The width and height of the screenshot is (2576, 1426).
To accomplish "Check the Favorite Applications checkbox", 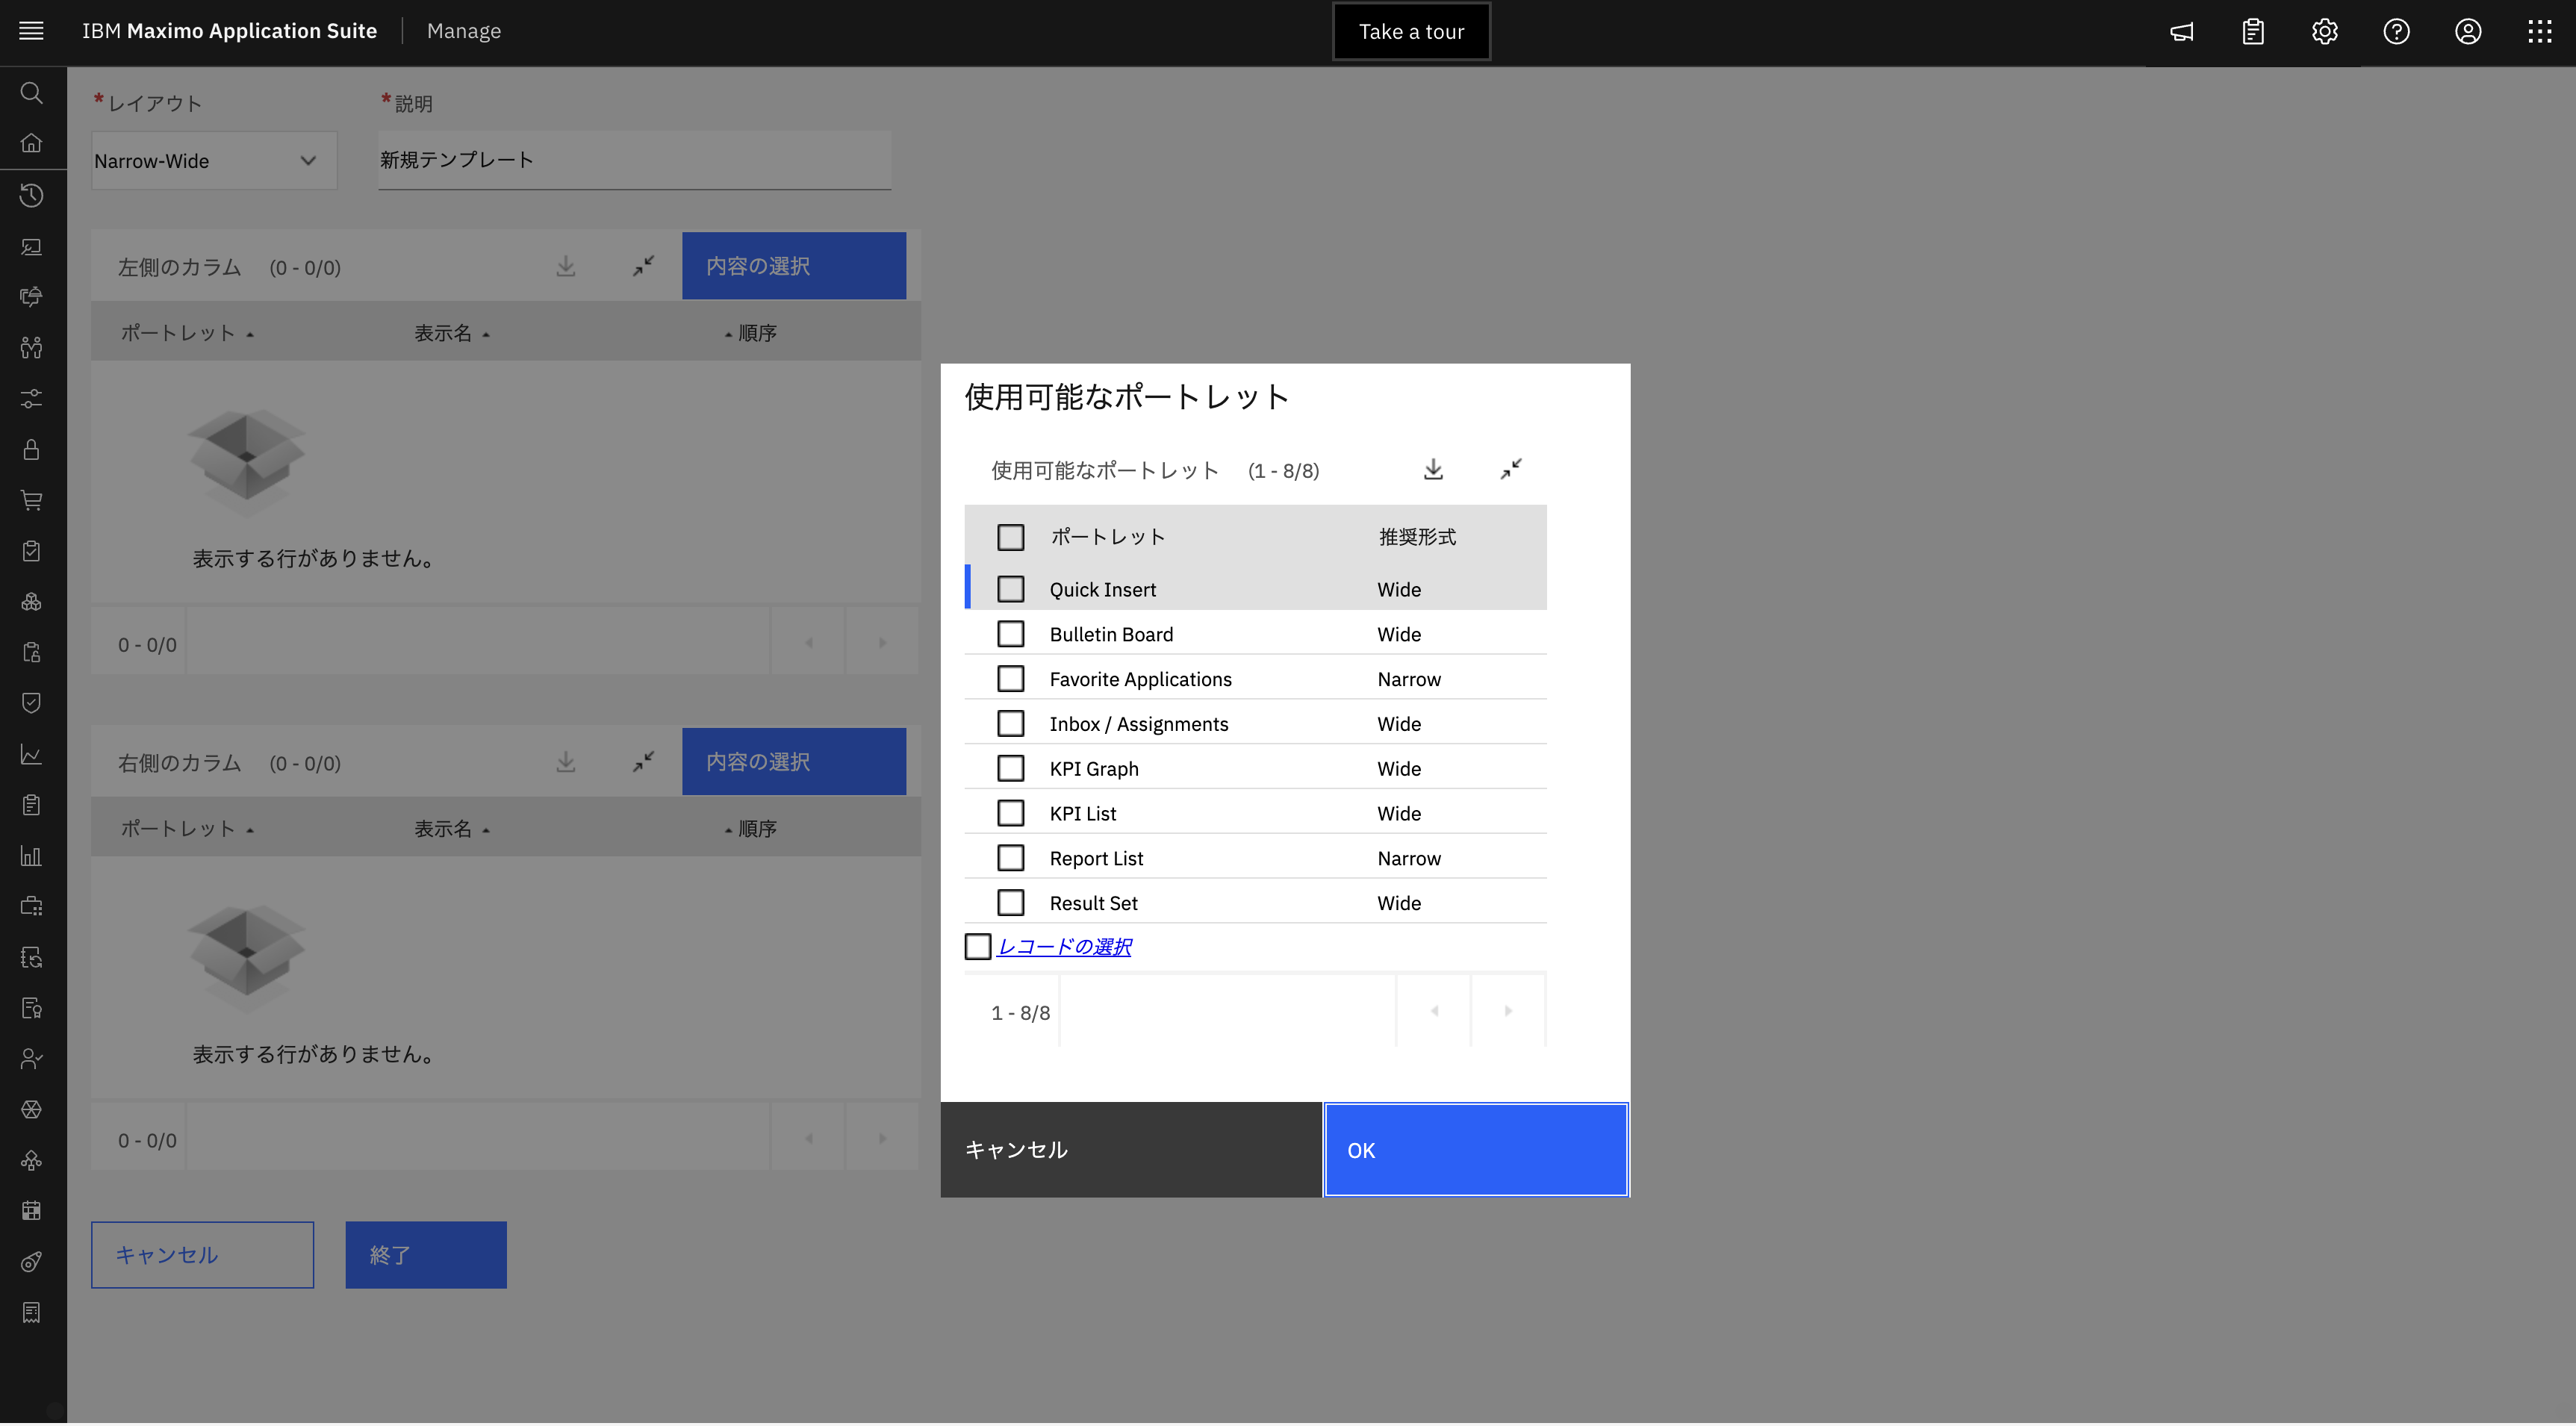I will point(1010,680).
